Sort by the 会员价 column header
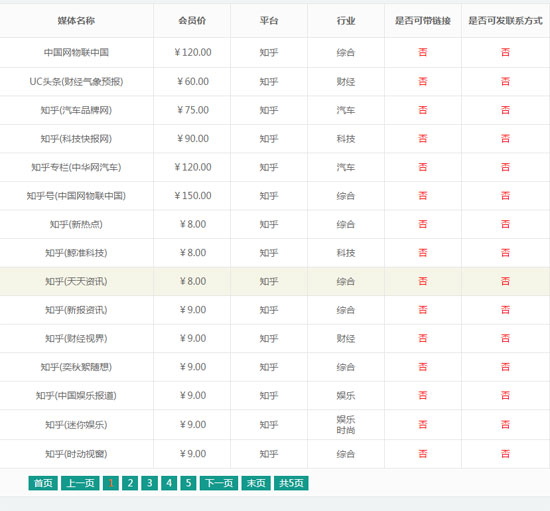 pos(192,21)
